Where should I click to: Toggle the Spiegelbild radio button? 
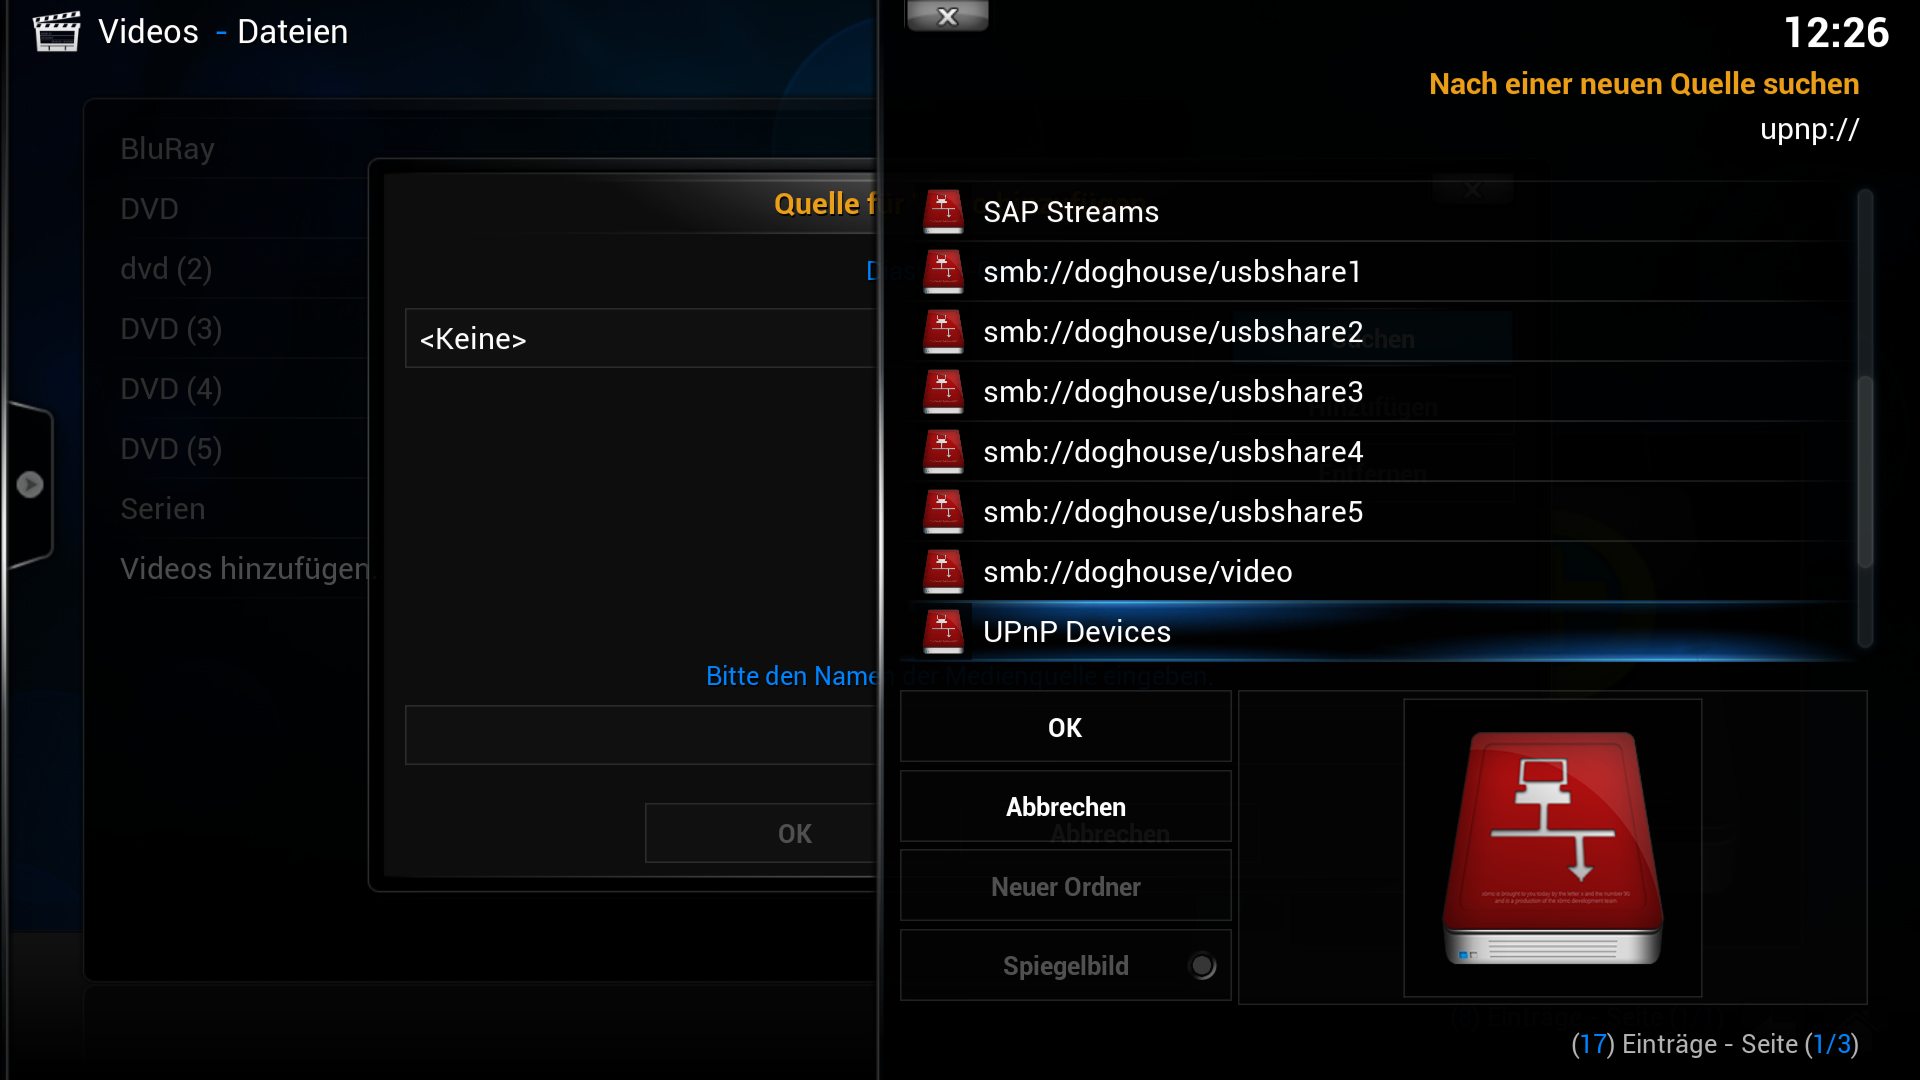coord(1203,966)
